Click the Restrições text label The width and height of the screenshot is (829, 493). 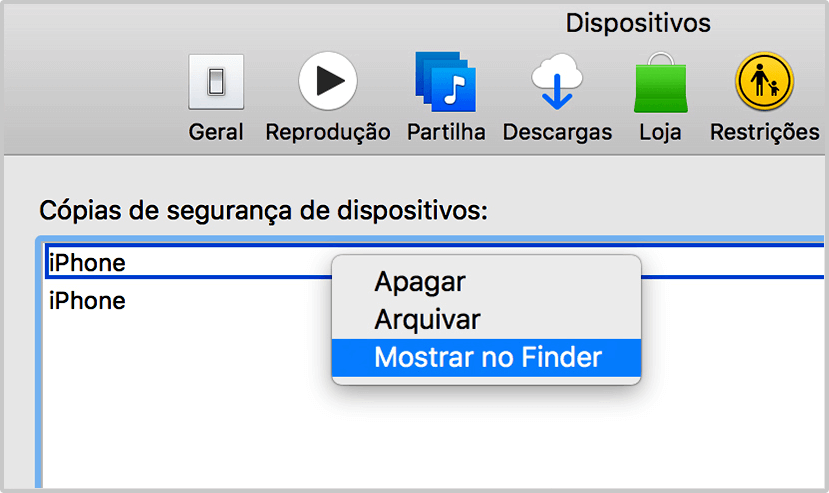pos(764,132)
